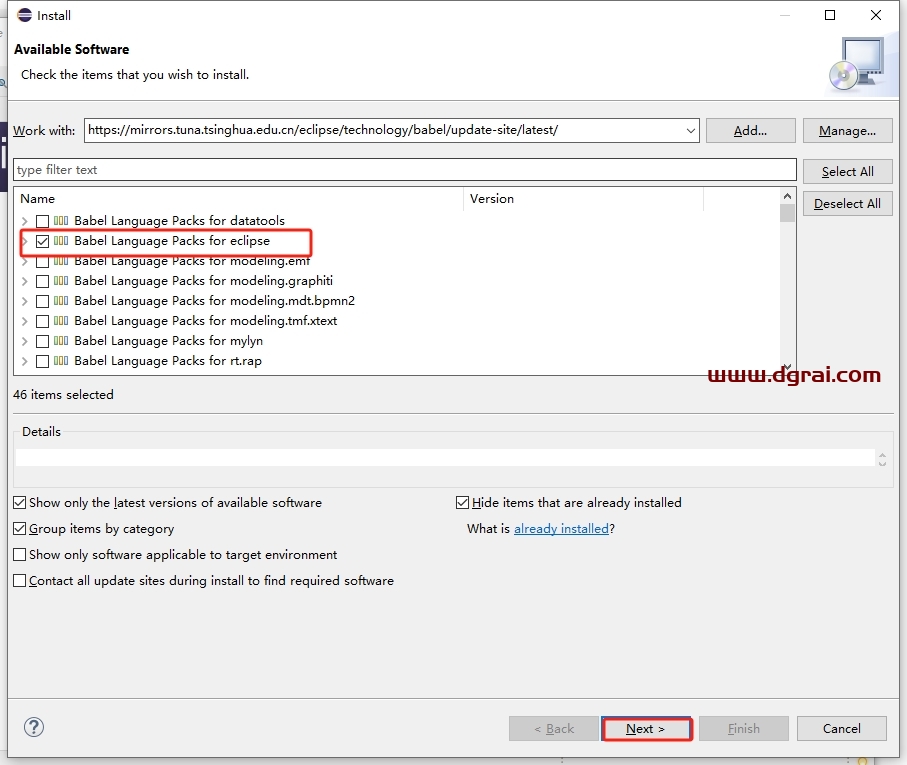907x765 pixels.
Task: Expand the mylyn language packs node
Action: pyautogui.click(x=24, y=341)
